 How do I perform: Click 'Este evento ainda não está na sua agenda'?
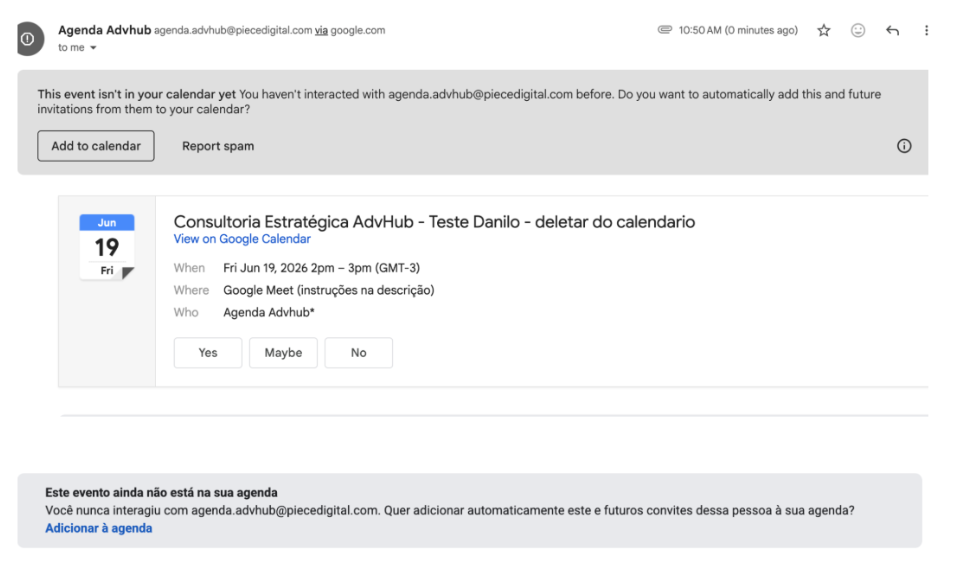point(161,493)
